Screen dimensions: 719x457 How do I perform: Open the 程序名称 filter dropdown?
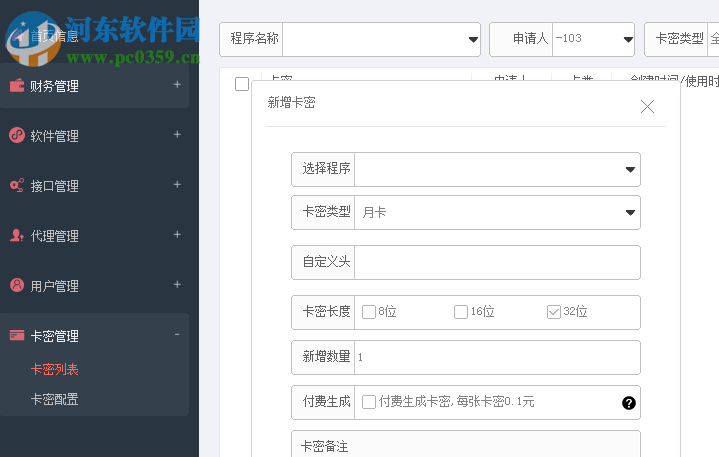[x=382, y=39]
